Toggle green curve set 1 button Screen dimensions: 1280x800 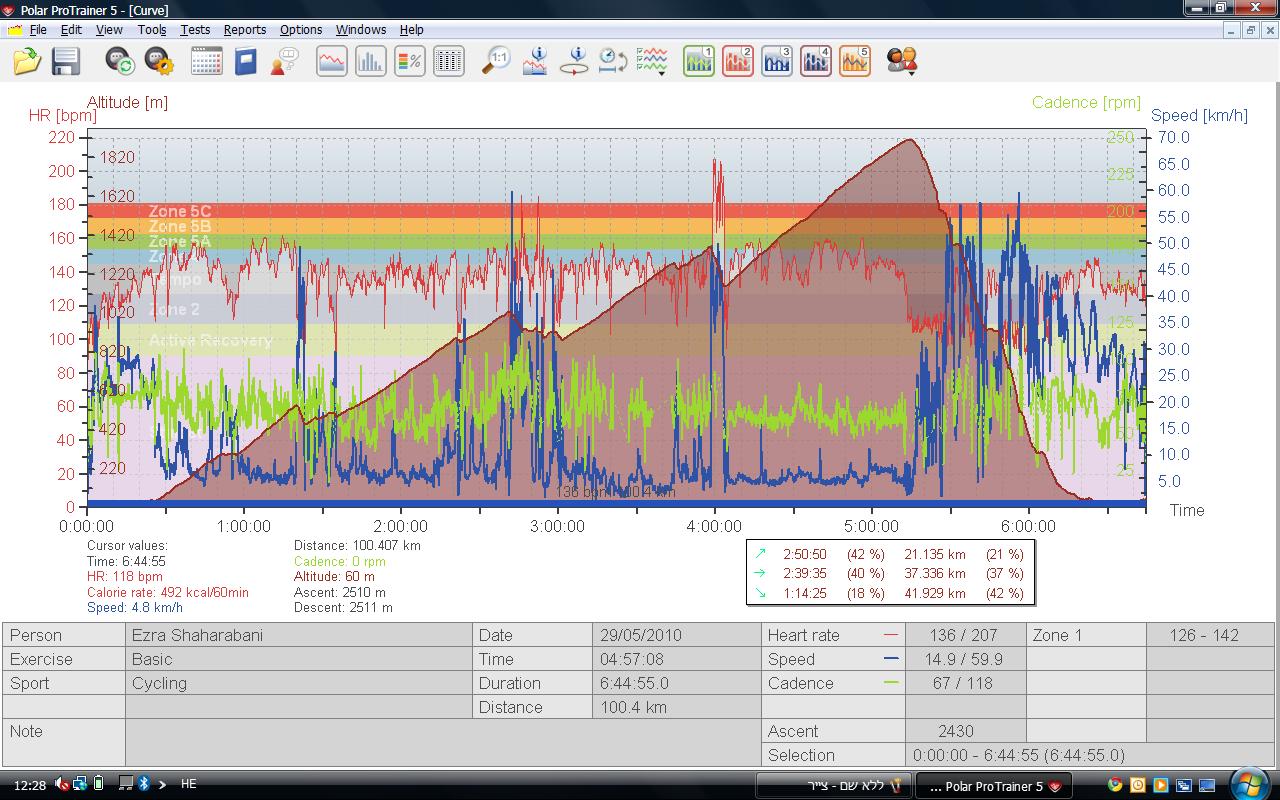[698, 61]
